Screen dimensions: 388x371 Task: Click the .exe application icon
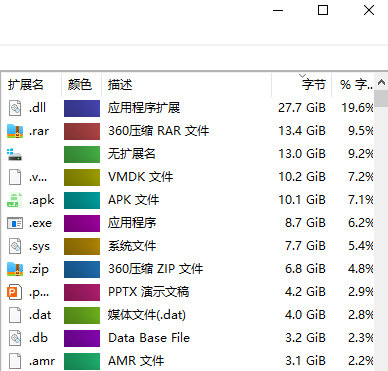click(15, 223)
